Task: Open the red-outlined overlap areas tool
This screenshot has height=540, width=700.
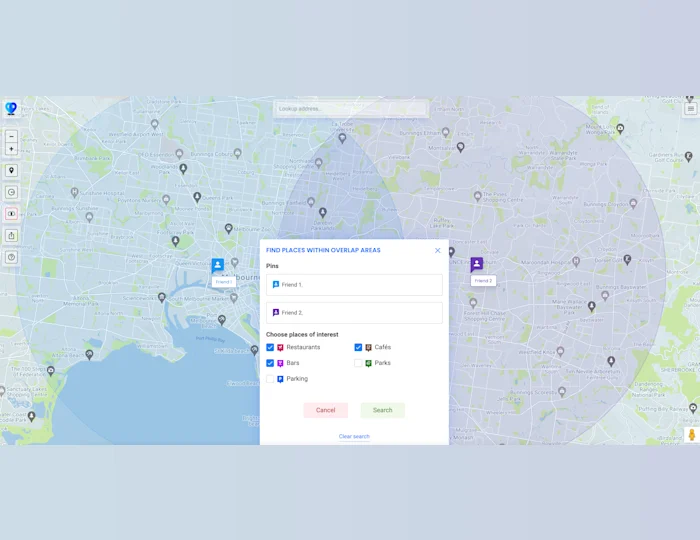Action: click(x=12, y=214)
